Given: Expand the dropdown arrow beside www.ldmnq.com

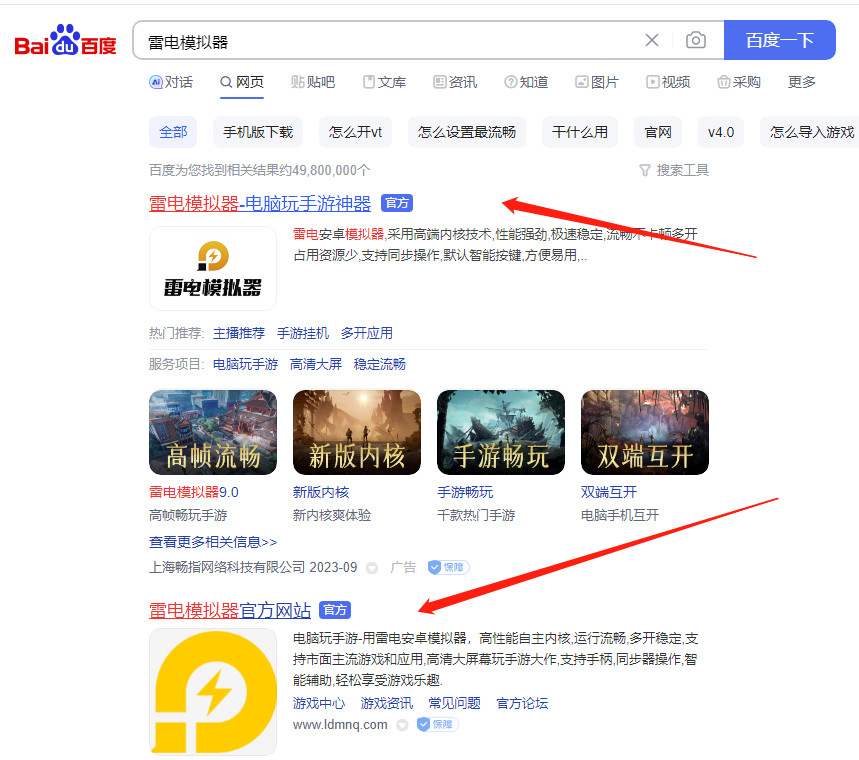Looking at the screenshot, I should (403, 725).
